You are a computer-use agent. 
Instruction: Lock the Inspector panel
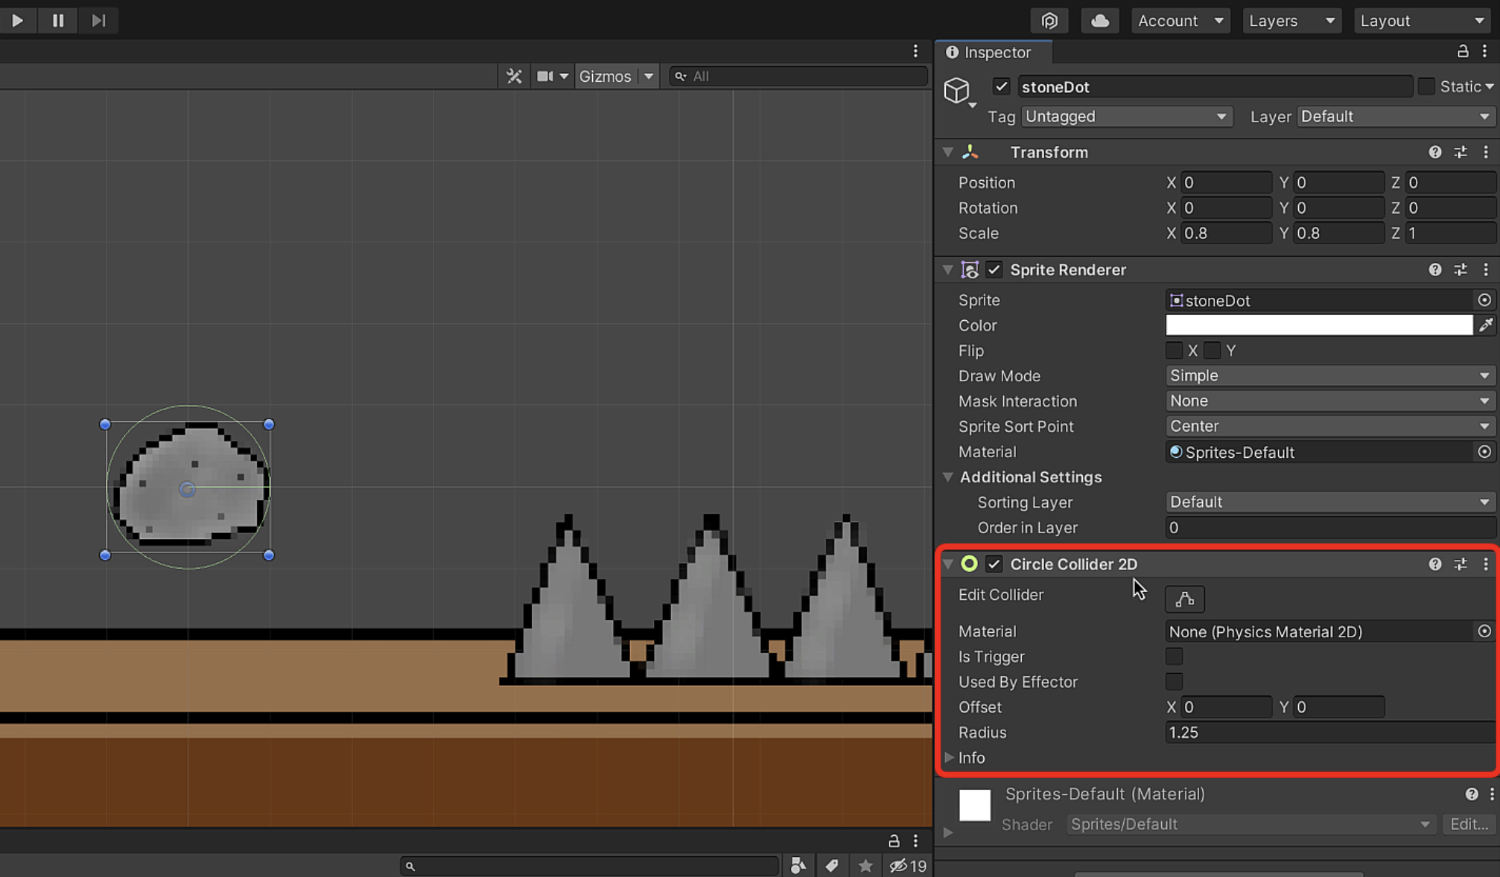[1463, 51]
